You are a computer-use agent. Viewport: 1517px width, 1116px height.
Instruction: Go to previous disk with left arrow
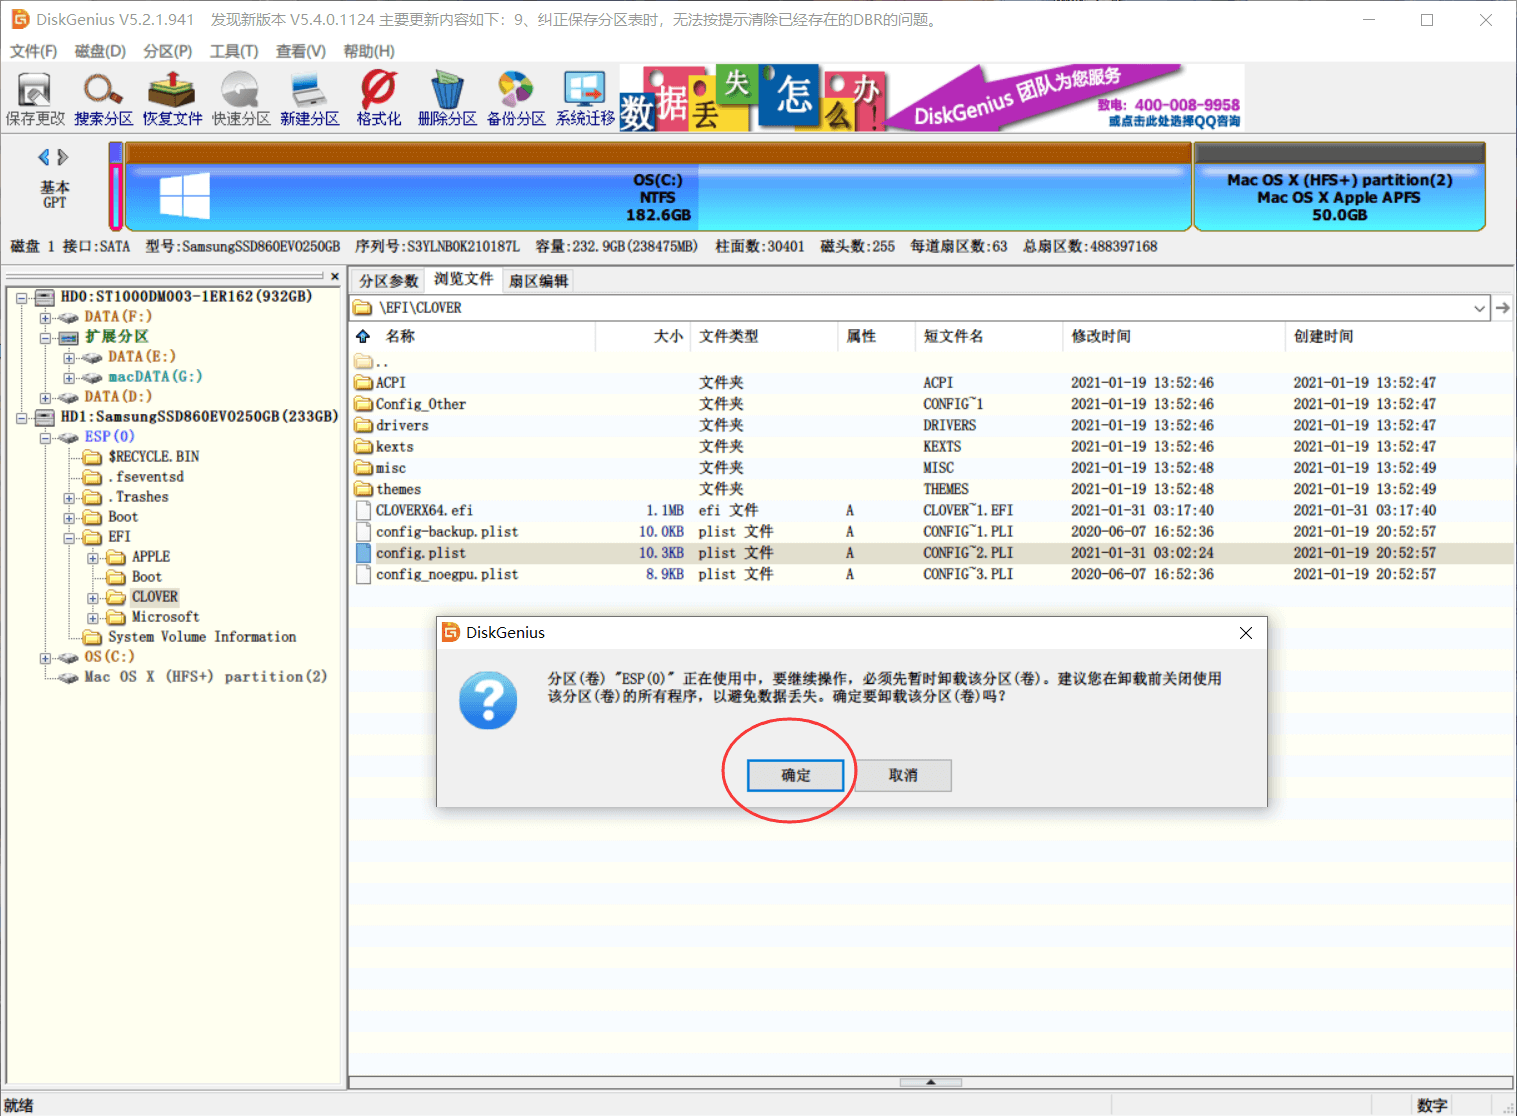44,157
